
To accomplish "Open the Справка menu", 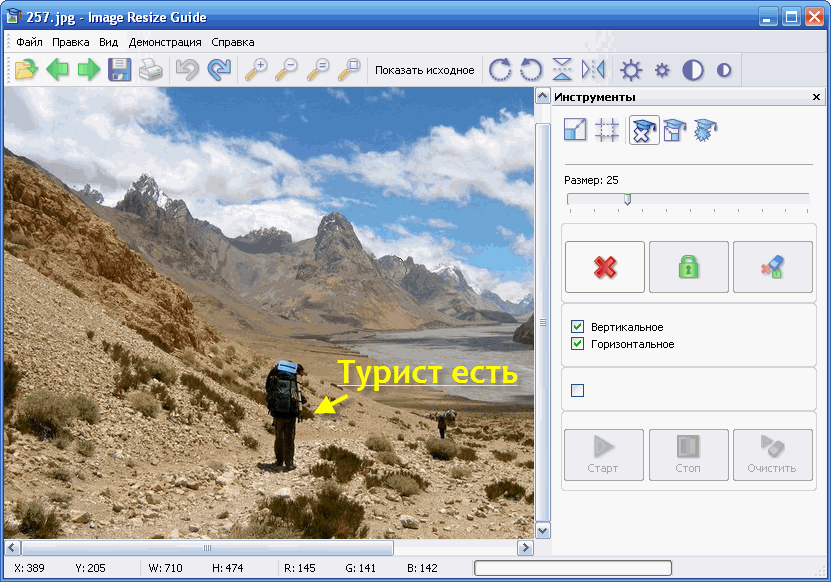I will [233, 42].
